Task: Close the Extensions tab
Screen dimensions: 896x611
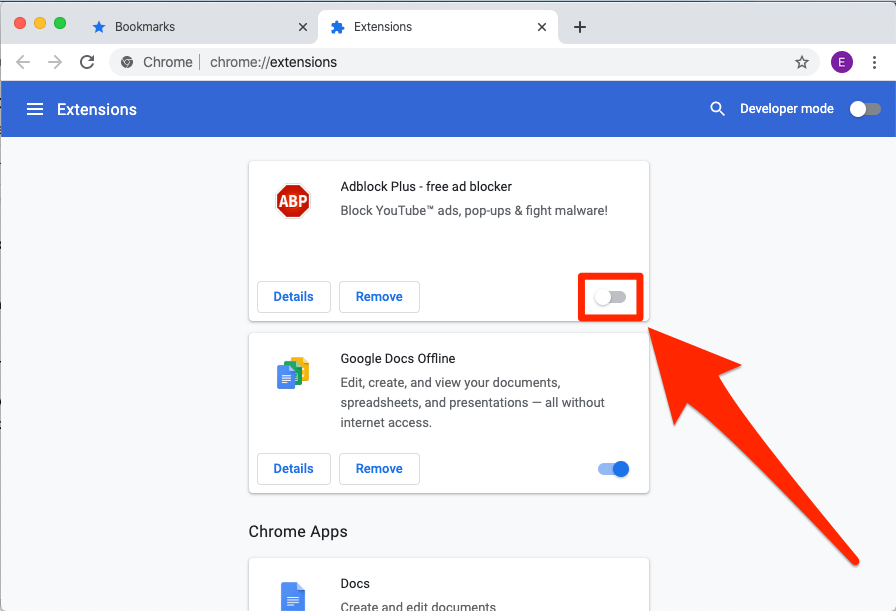Action: (542, 27)
